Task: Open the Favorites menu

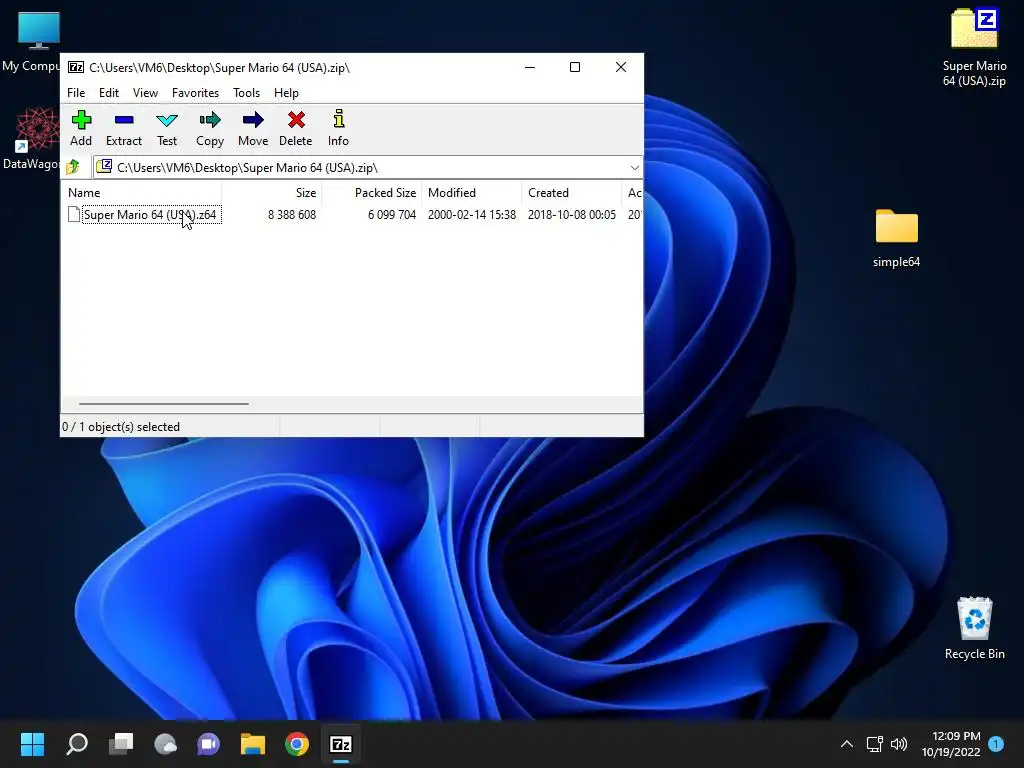Action: pyautogui.click(x=195, y=93)
